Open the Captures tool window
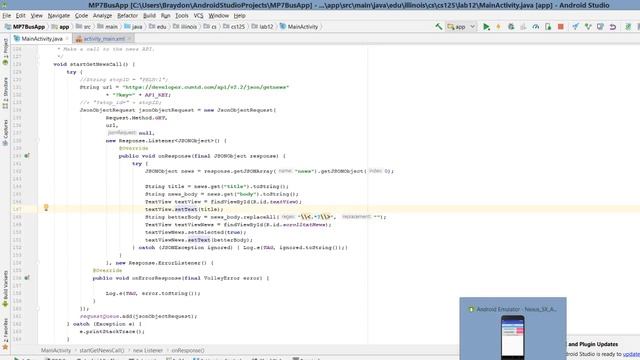This screenshot has width=640, height=360. (x=5, y=132)
